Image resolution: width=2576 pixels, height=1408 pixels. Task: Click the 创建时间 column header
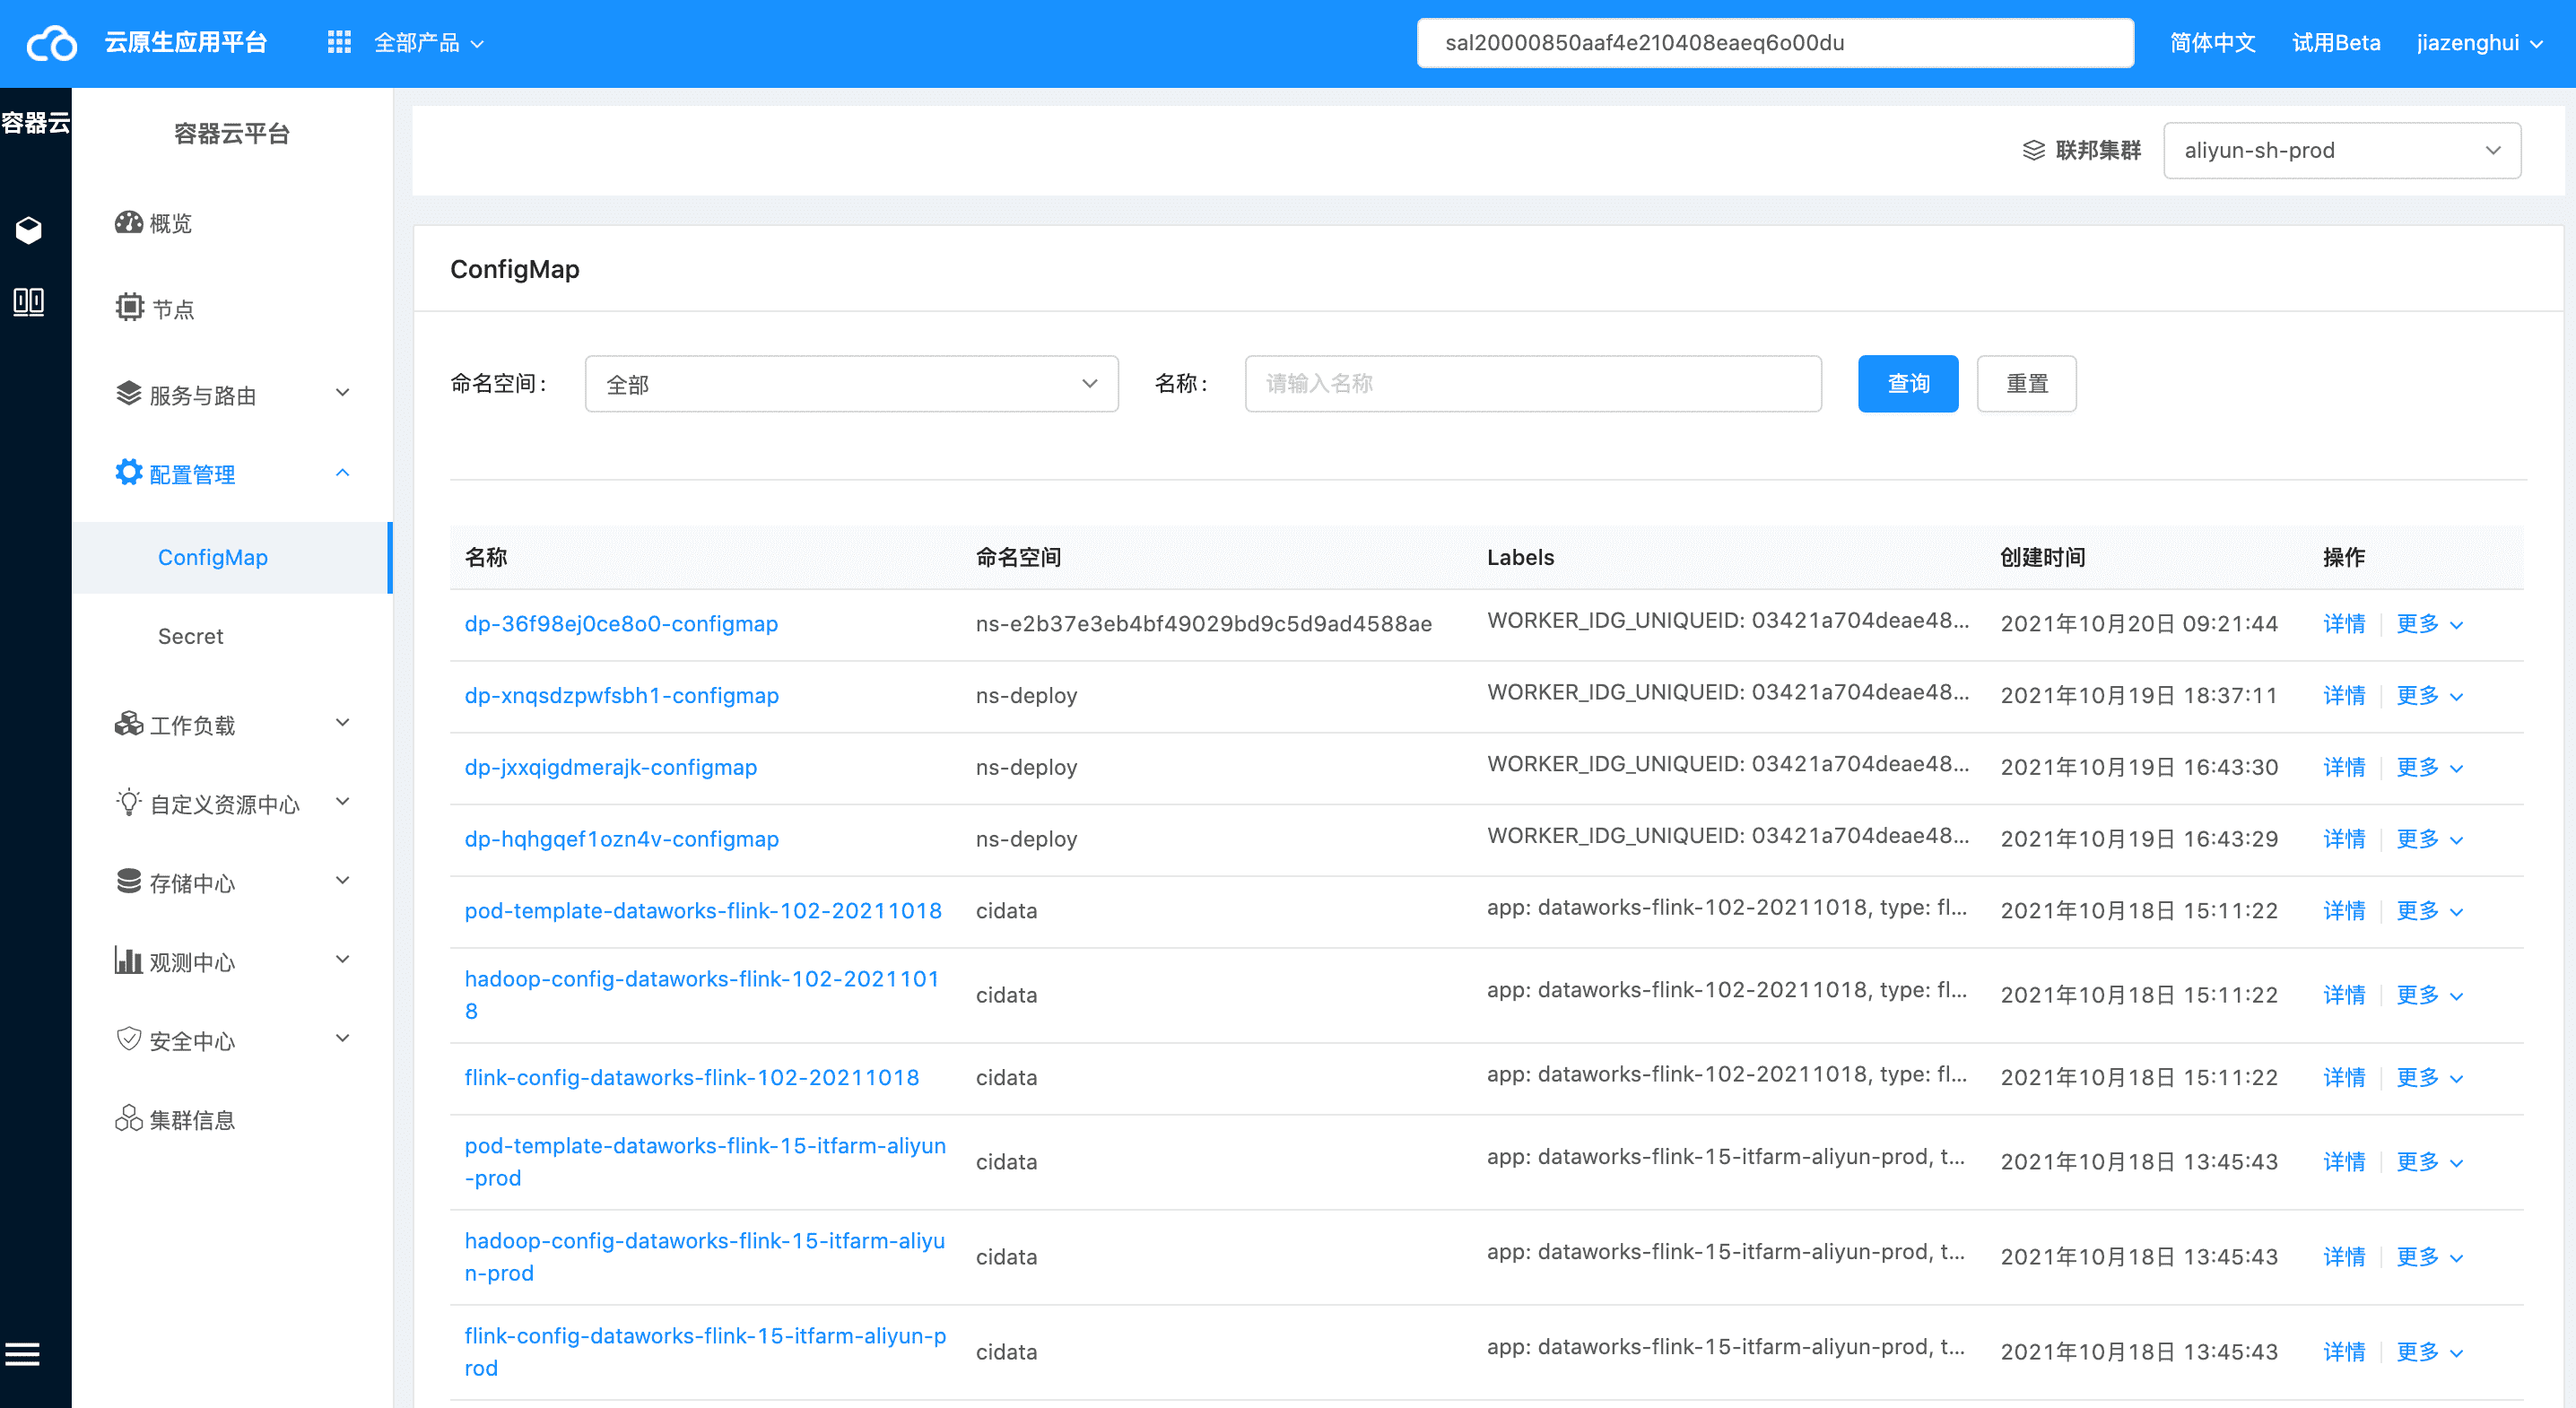pyautogui.click(x=2043, y=558)
